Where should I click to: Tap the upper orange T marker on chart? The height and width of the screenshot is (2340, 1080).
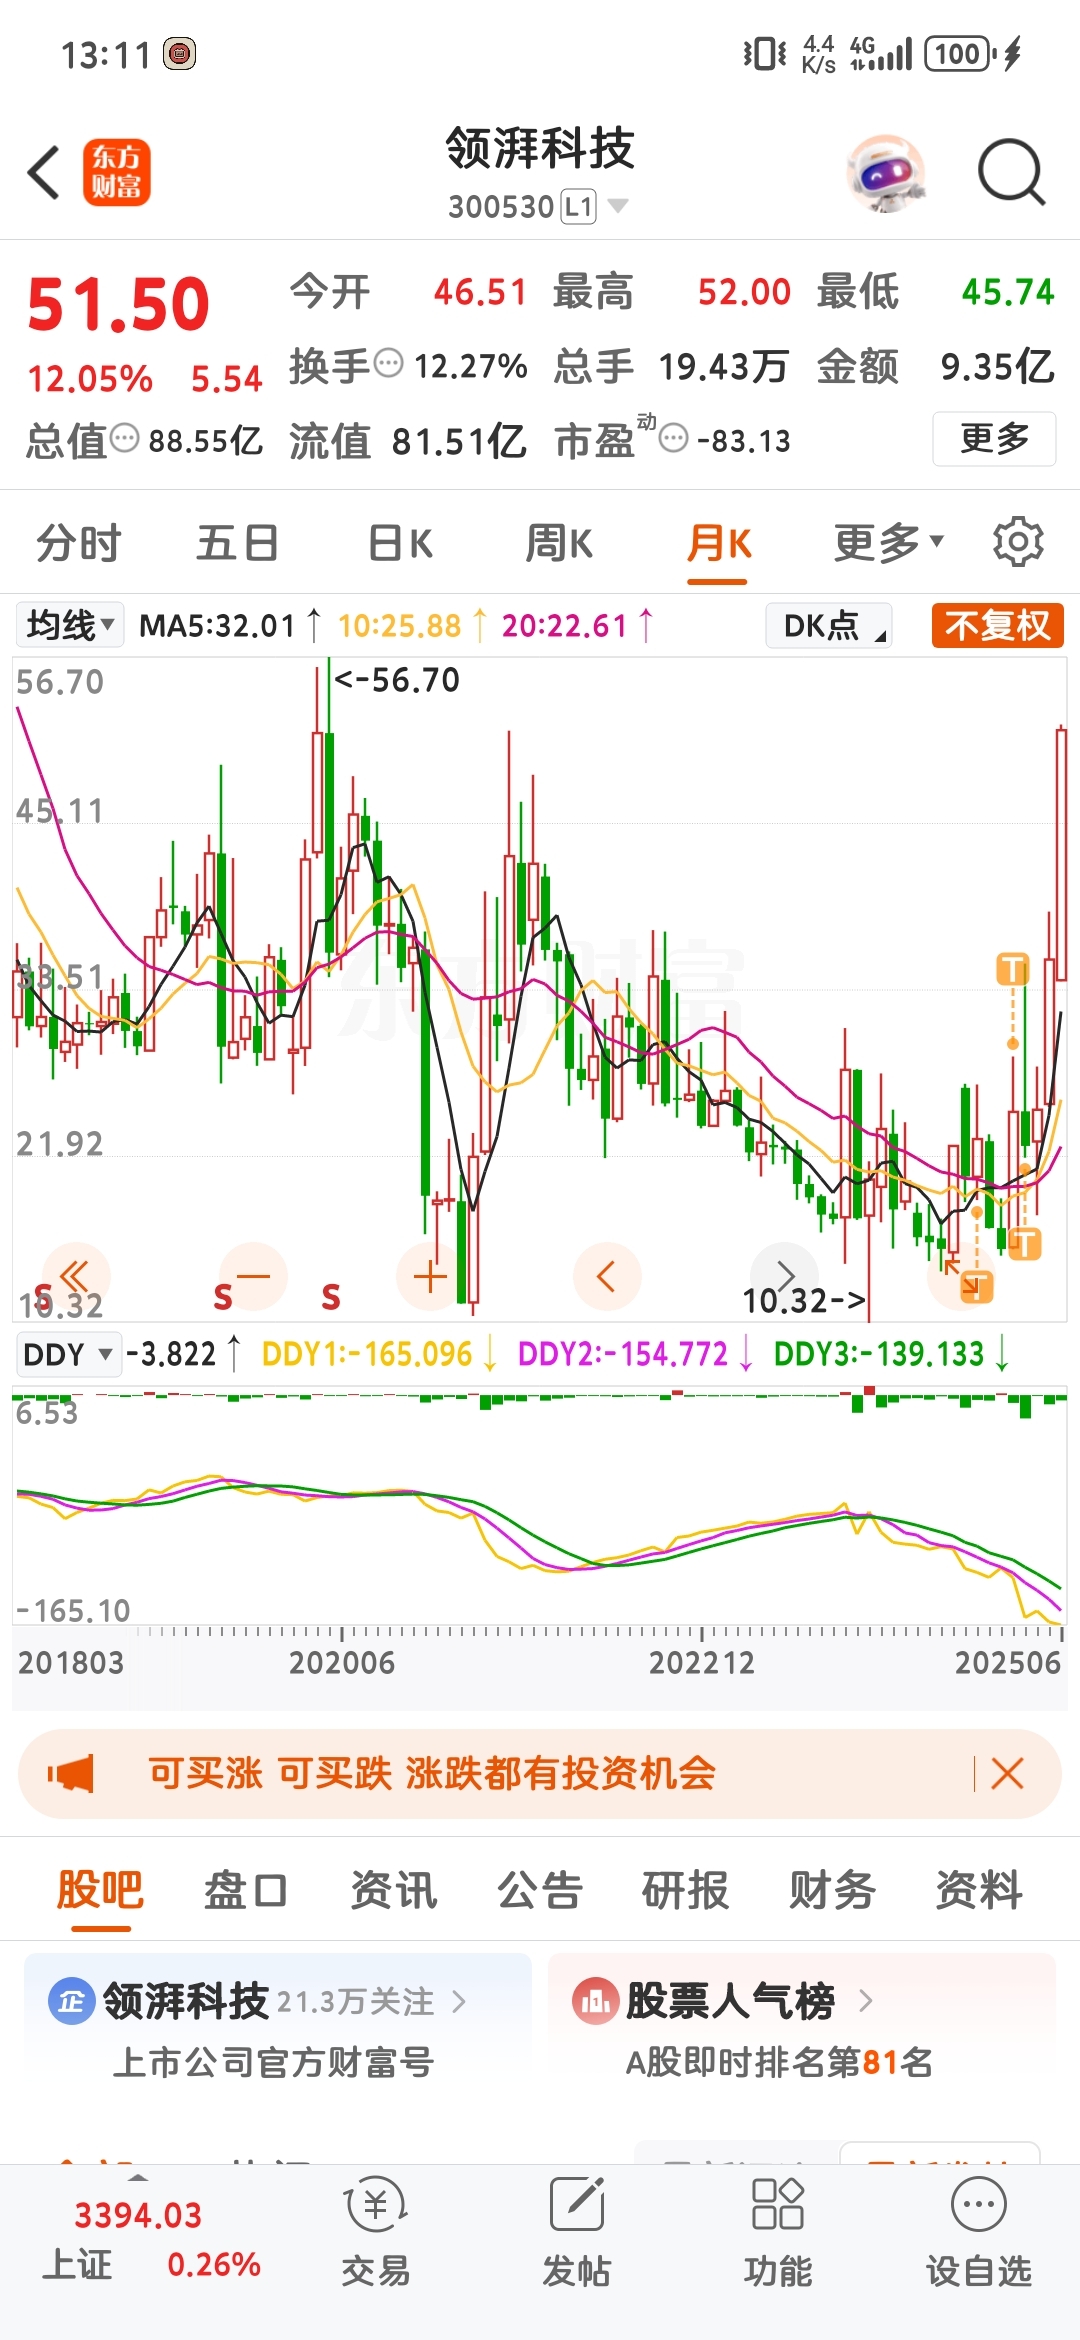tap(1013, 969)
